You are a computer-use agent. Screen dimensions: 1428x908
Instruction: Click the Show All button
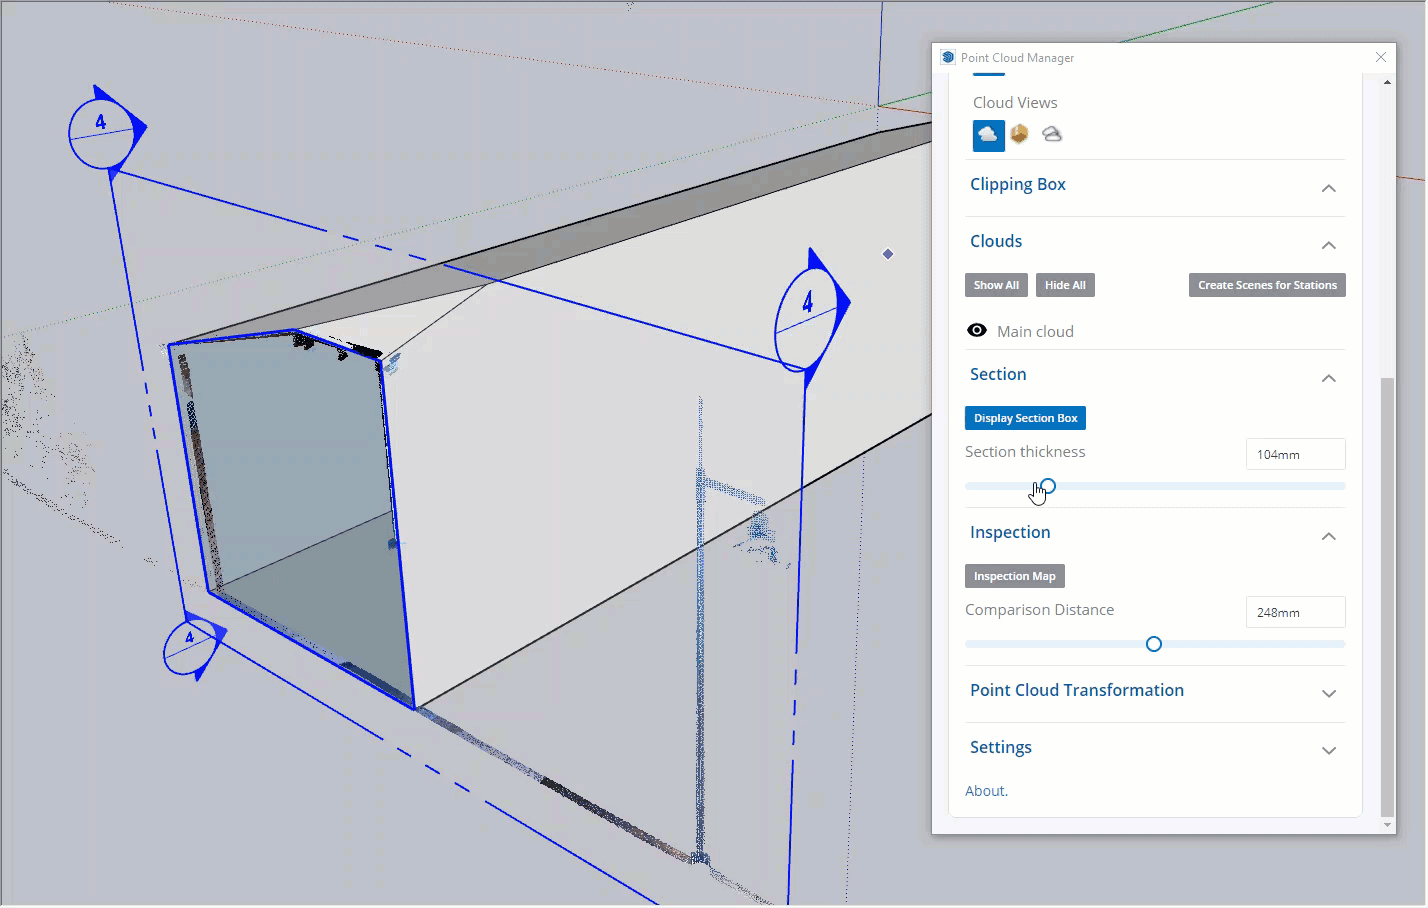[996, 285]
